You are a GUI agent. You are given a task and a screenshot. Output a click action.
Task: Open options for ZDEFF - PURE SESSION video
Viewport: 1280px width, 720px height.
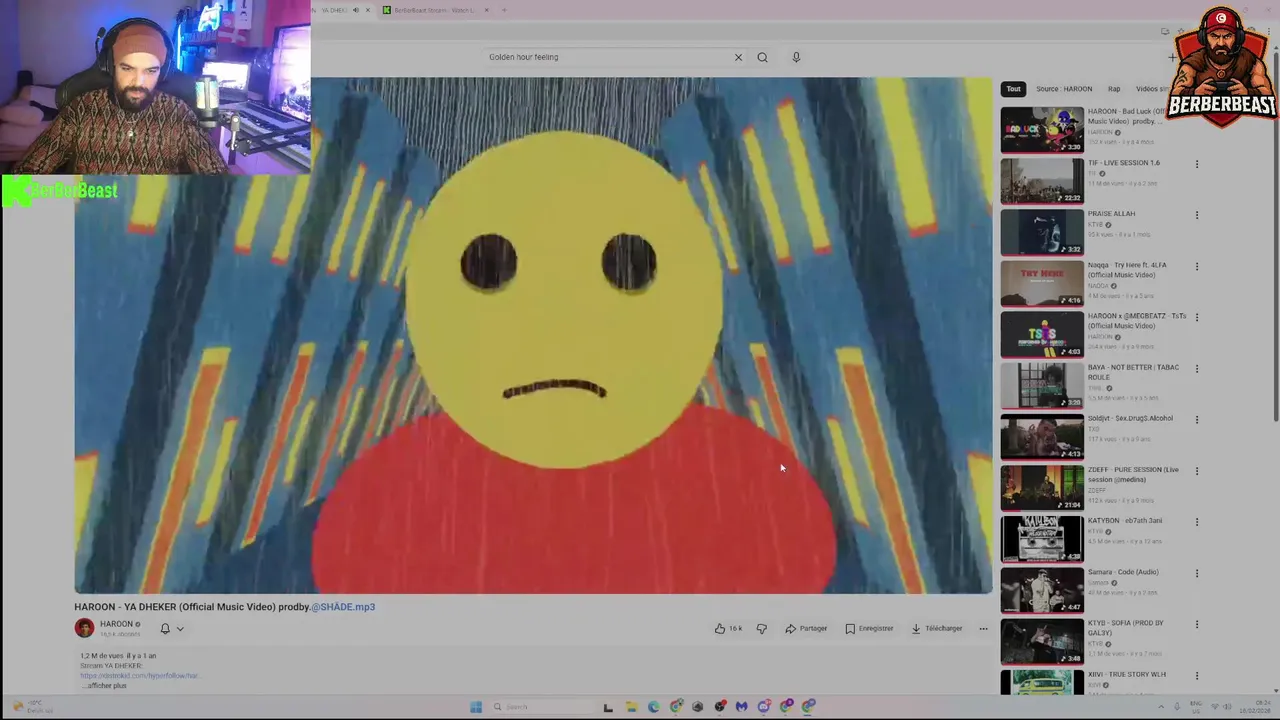(1196, 471)
